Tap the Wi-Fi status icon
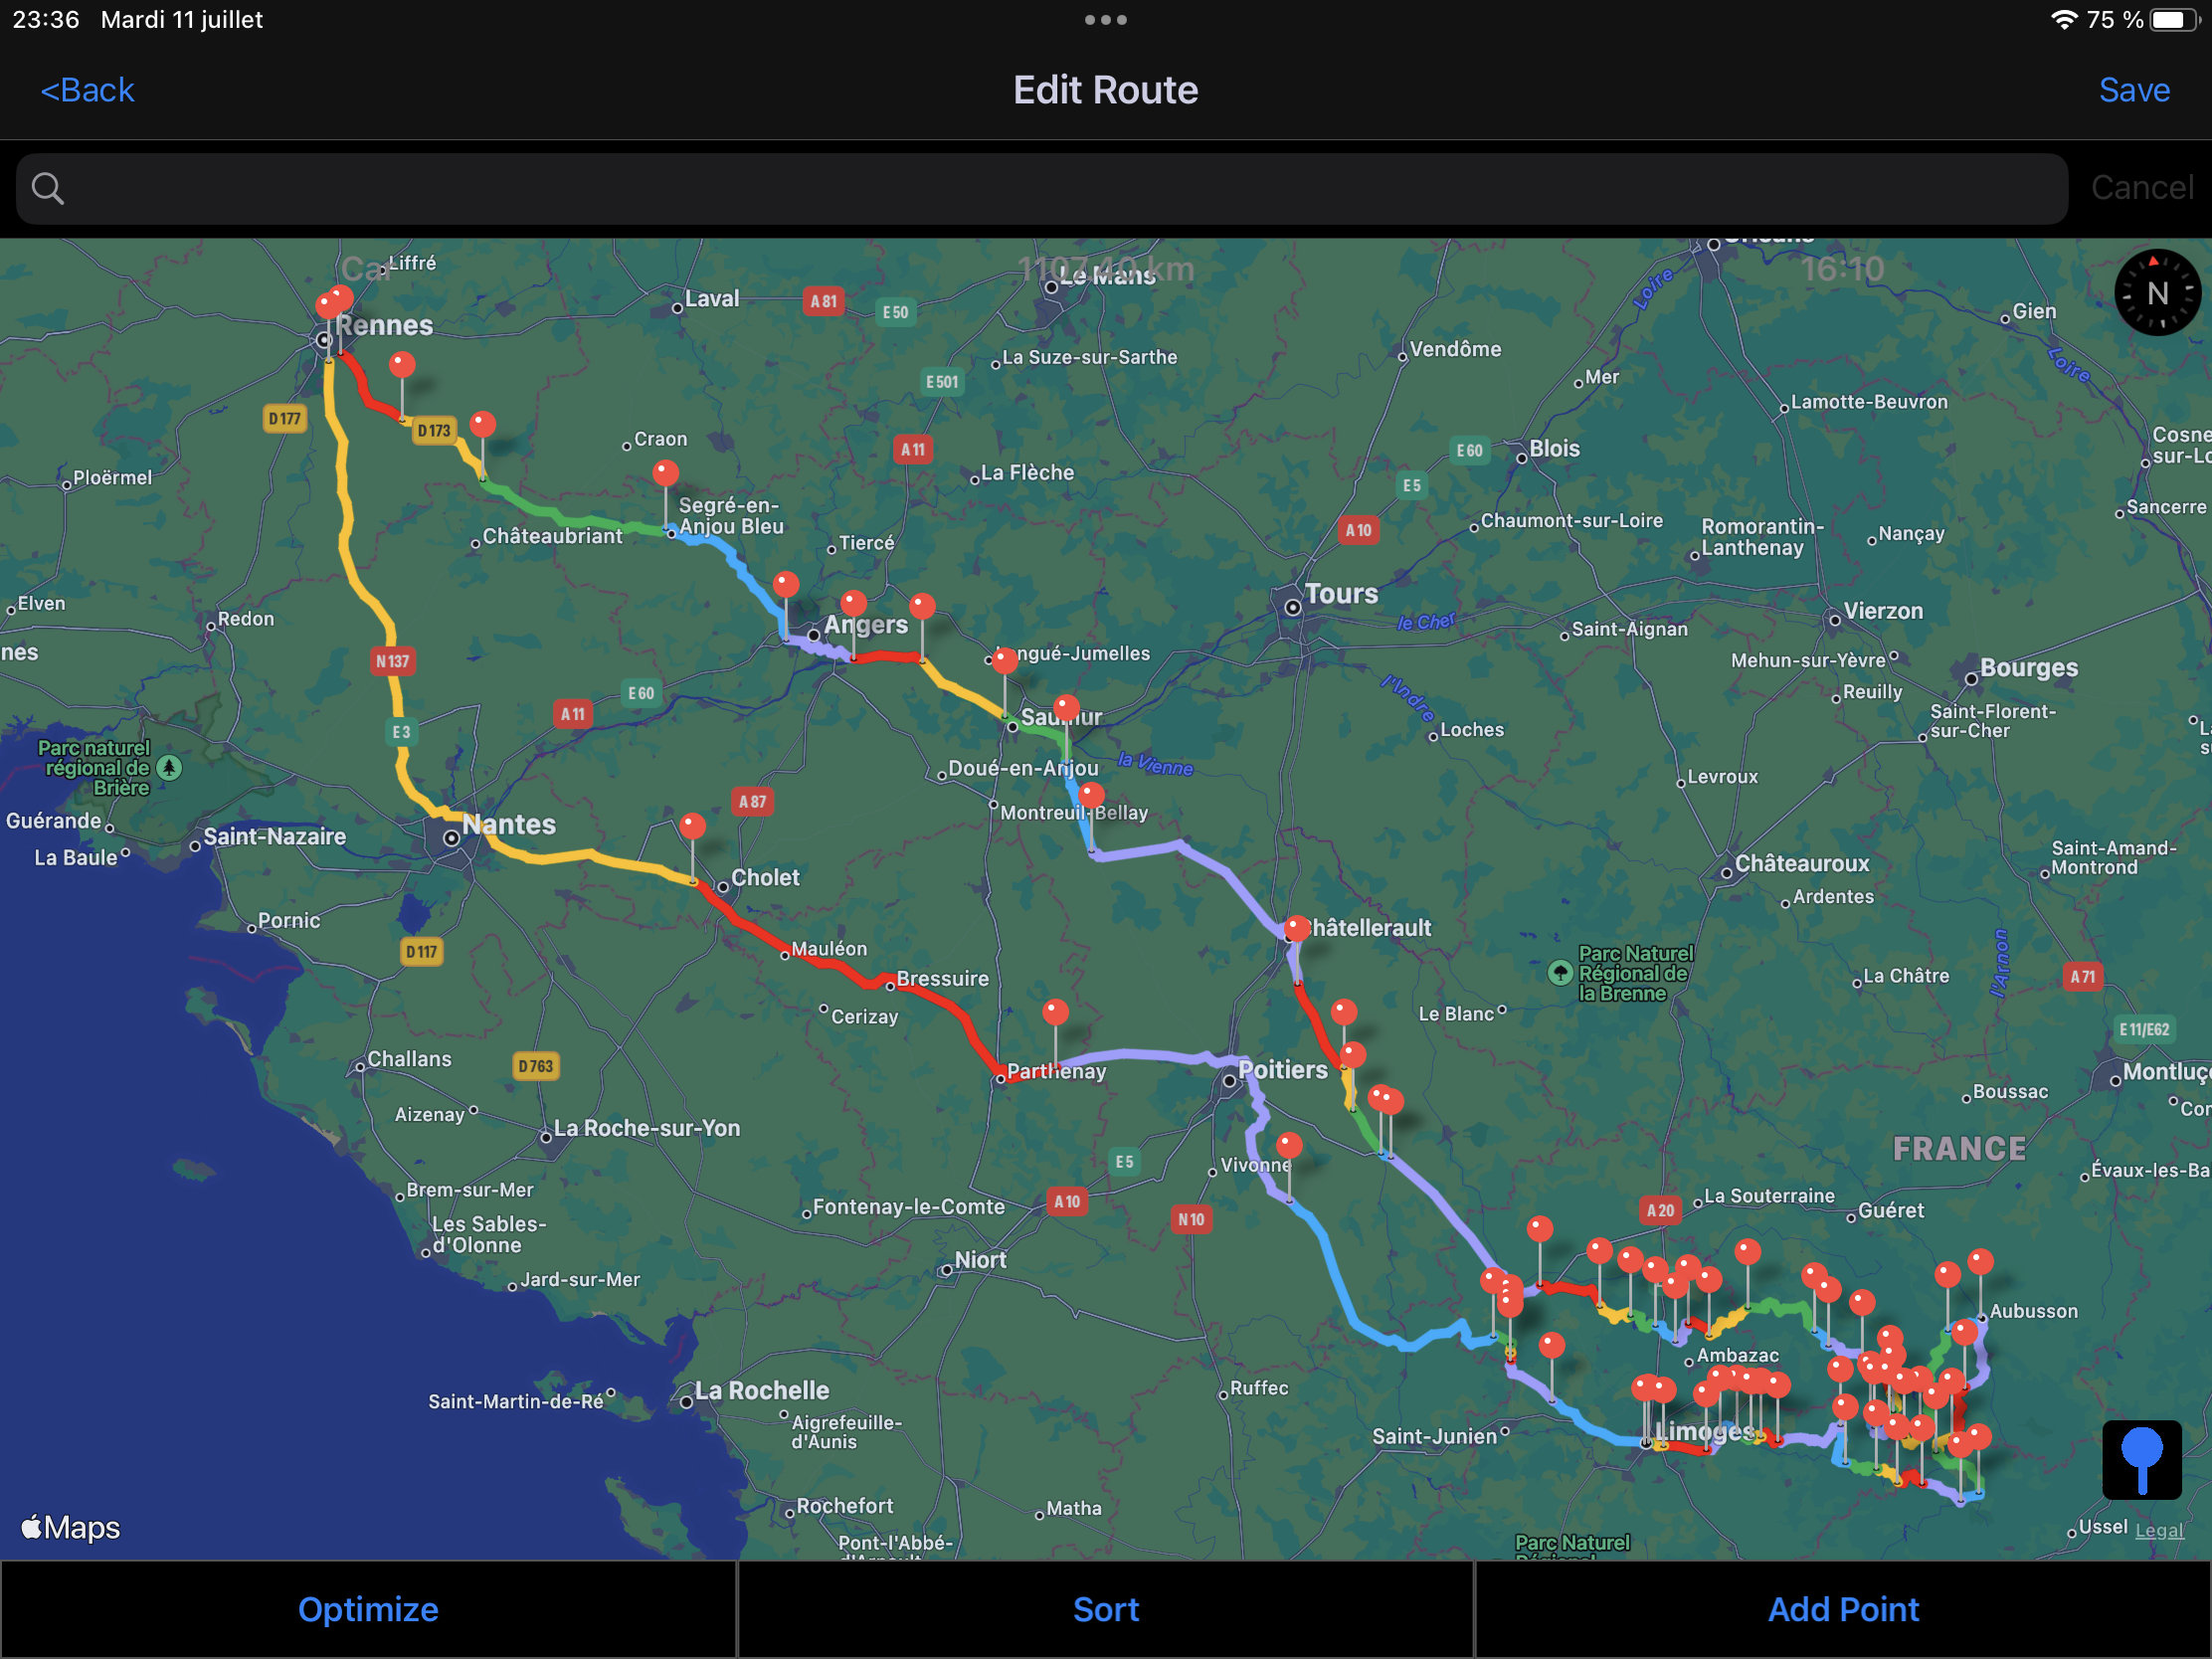2212x1659 pixels. click(2063, 20)
